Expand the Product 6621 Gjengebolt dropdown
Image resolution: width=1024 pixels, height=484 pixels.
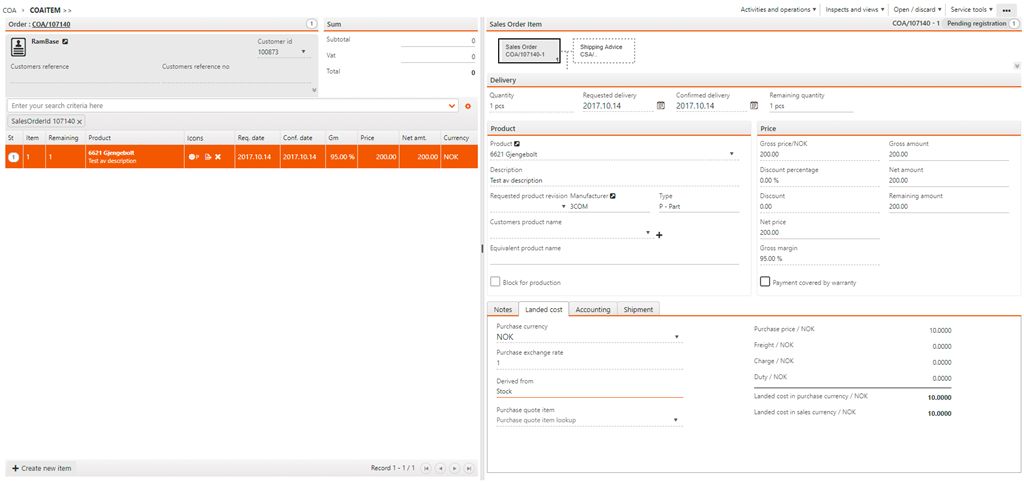coord(734,155)
